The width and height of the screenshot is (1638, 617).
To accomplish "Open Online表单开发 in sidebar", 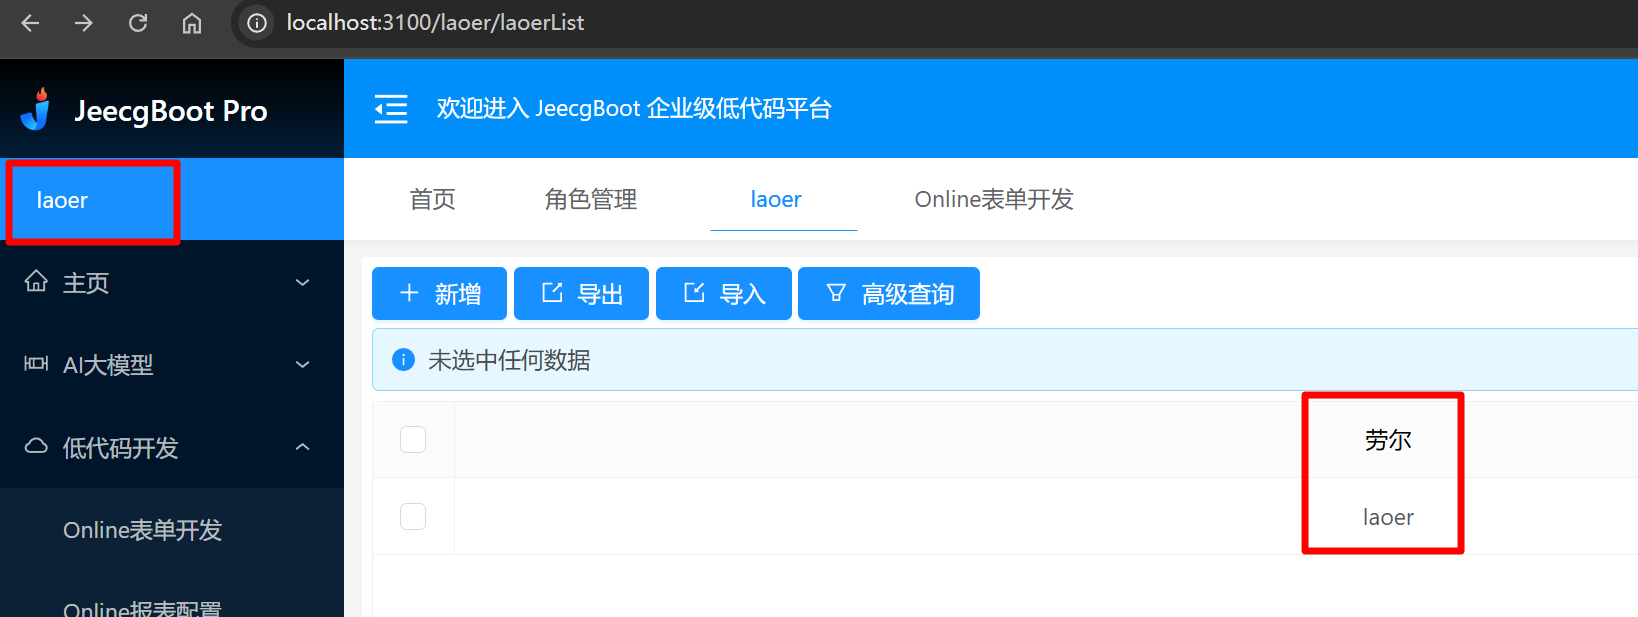I will (x=143, y=530).
